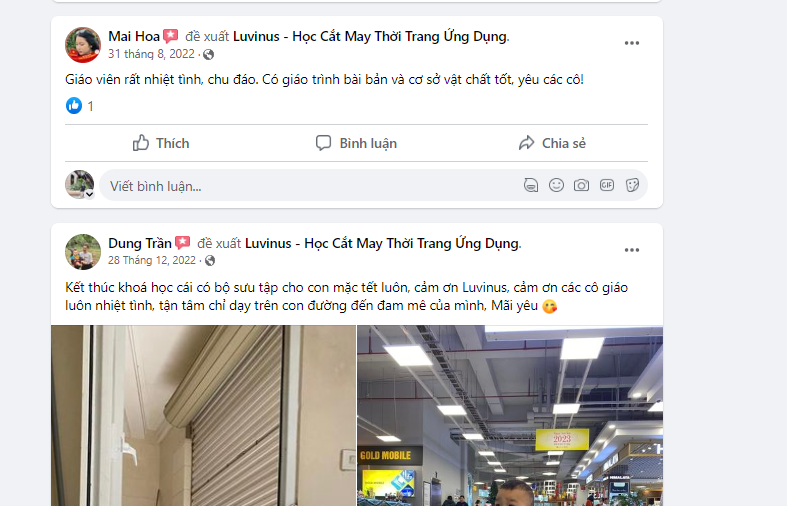Click the public globe icon on Mai Hoa's post
Screen dimensions: 787x506
click(x=208, y=54)
